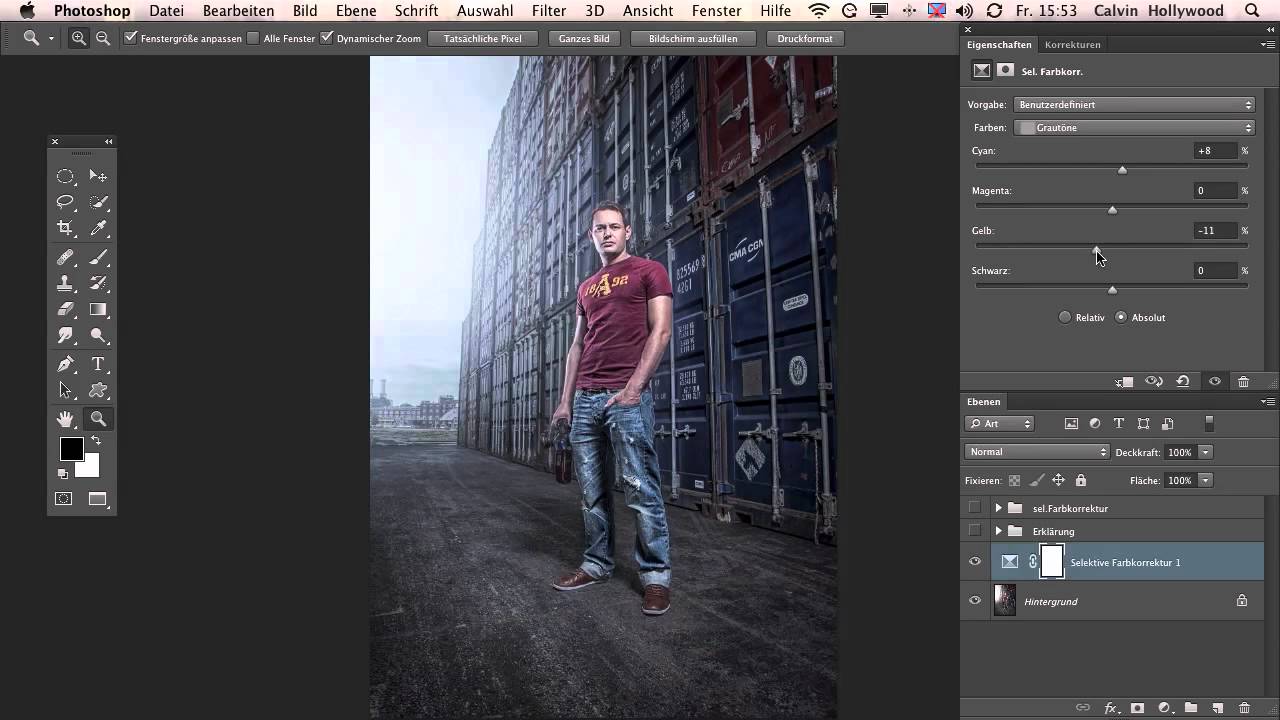Select the Smudge tool

[x=65, y=335]
